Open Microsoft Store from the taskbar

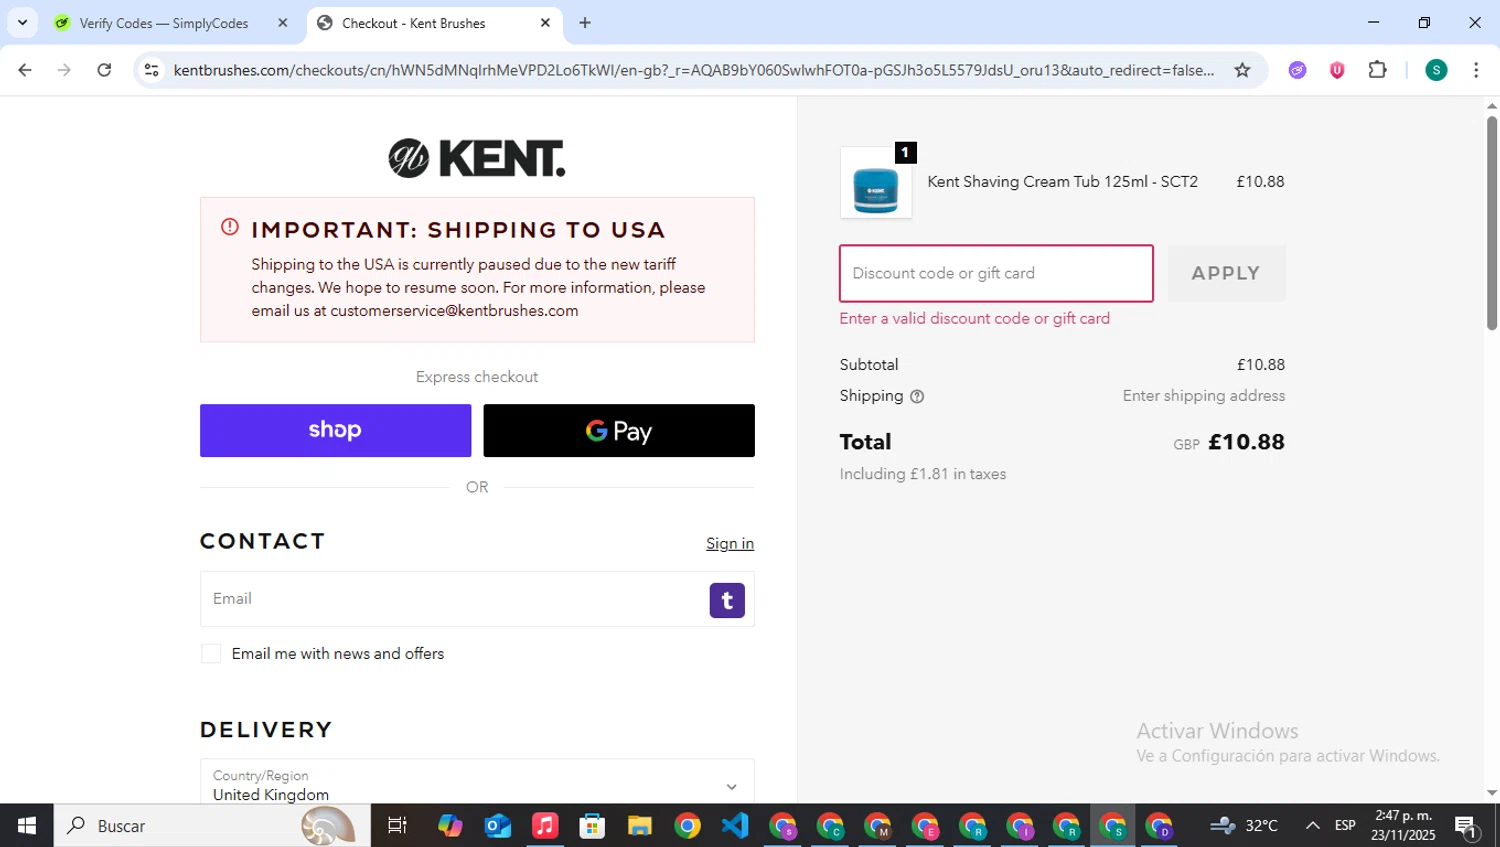coord(592,826)
